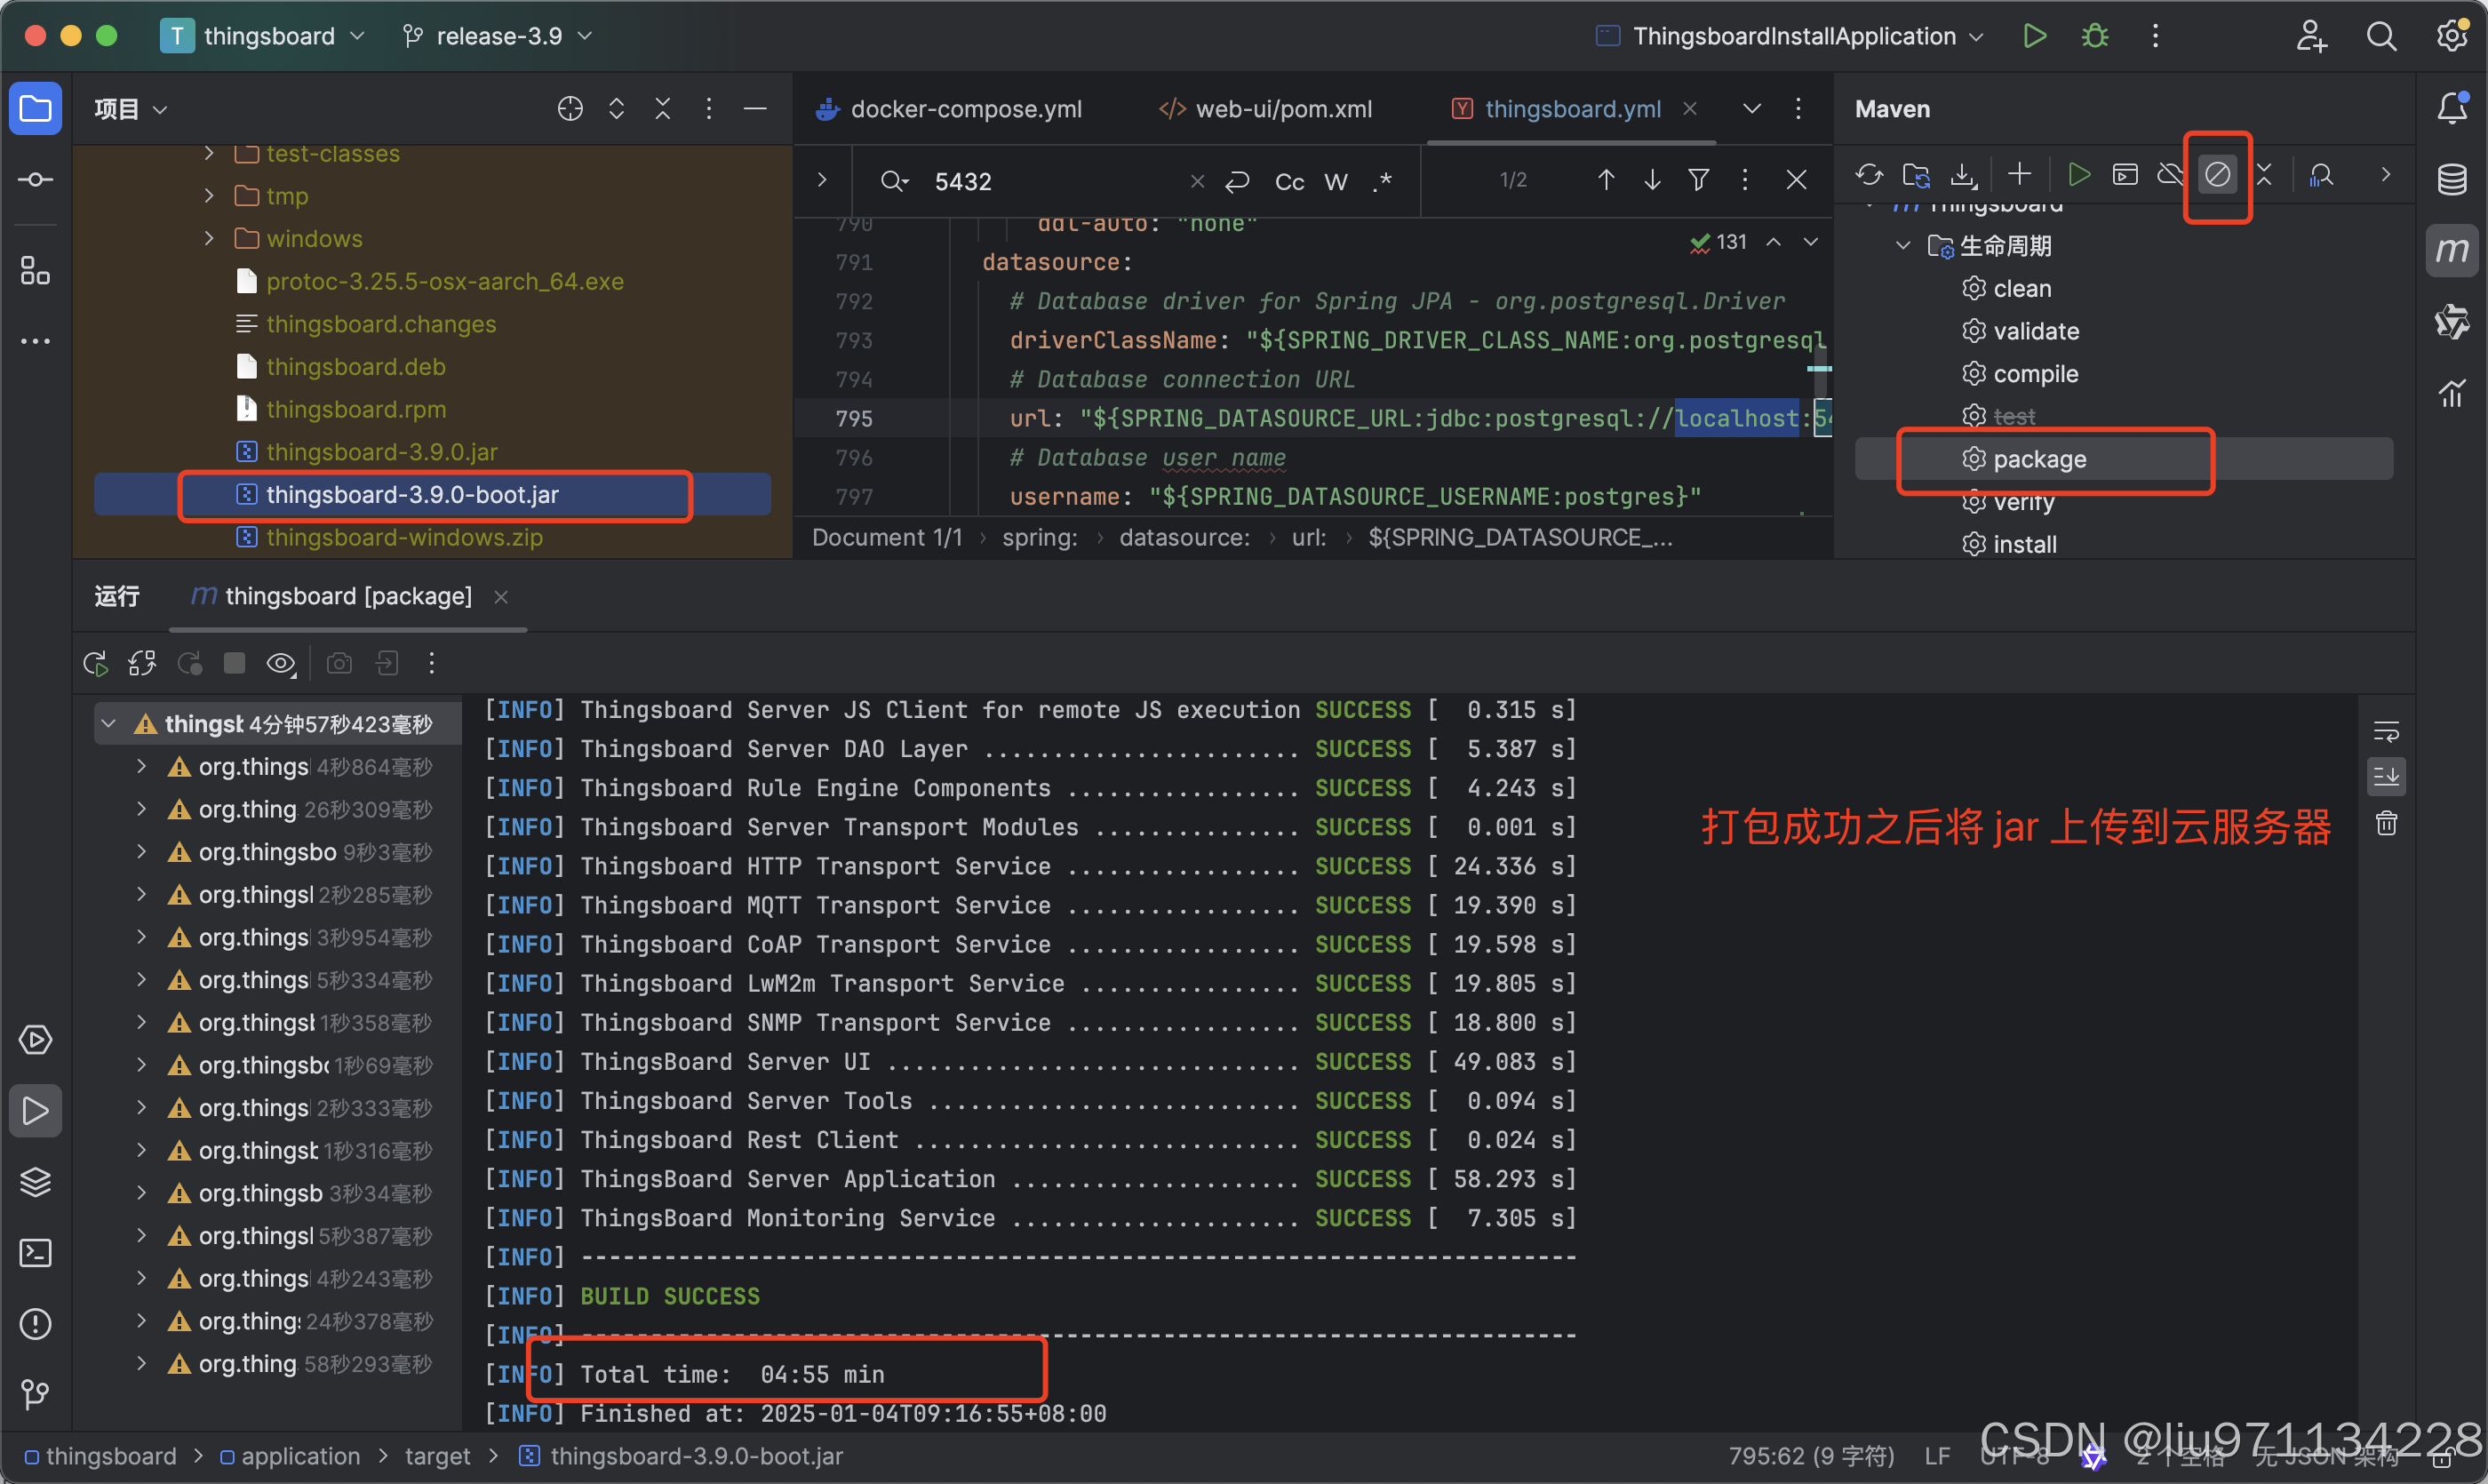Image resolution: width=2488 pixels, height=1484 pixels.
Task: Collapse the windows folder in project tree
Action: tap(209, 238)
